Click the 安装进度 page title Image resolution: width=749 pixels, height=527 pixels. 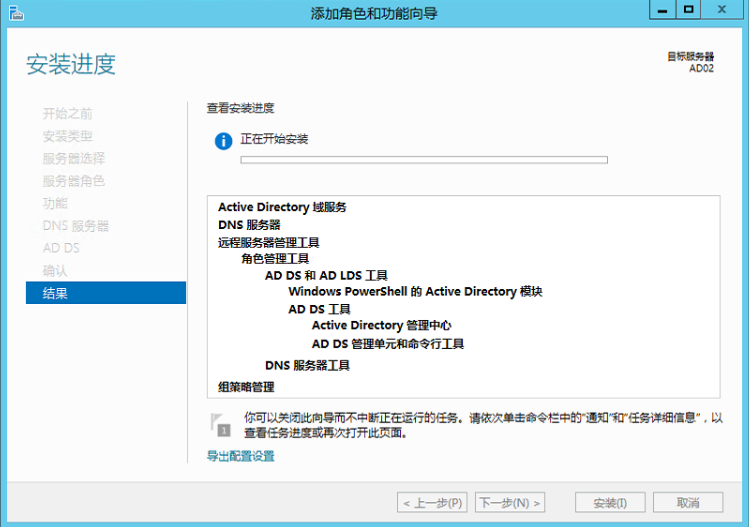pos(71,64)
